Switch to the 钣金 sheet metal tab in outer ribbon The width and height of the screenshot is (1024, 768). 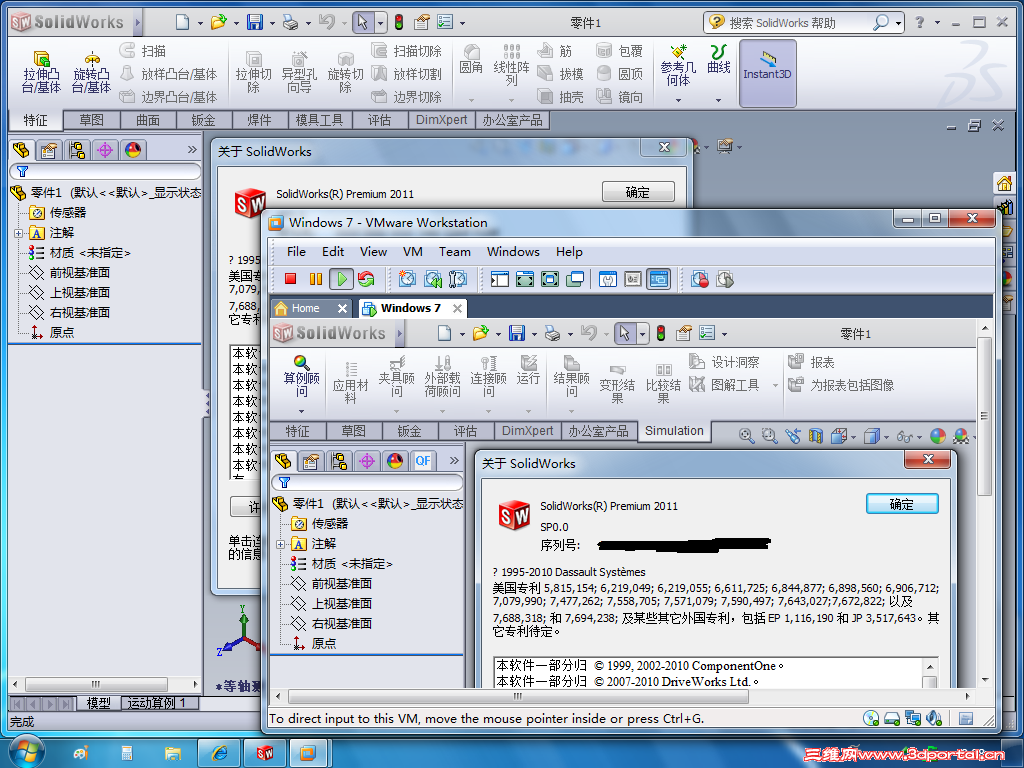click(x=203, y=120)
